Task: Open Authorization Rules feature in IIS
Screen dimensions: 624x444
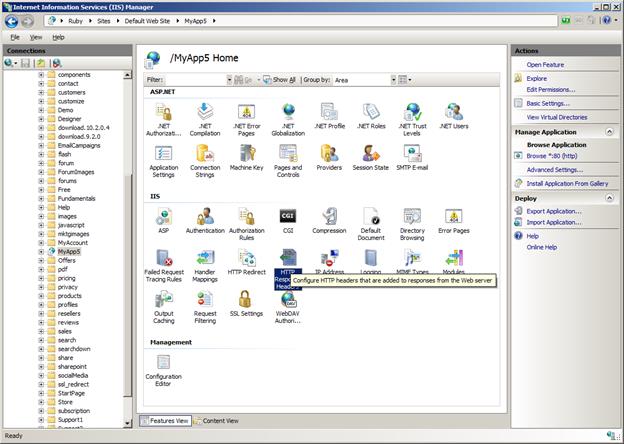Action: coord(246,224)
